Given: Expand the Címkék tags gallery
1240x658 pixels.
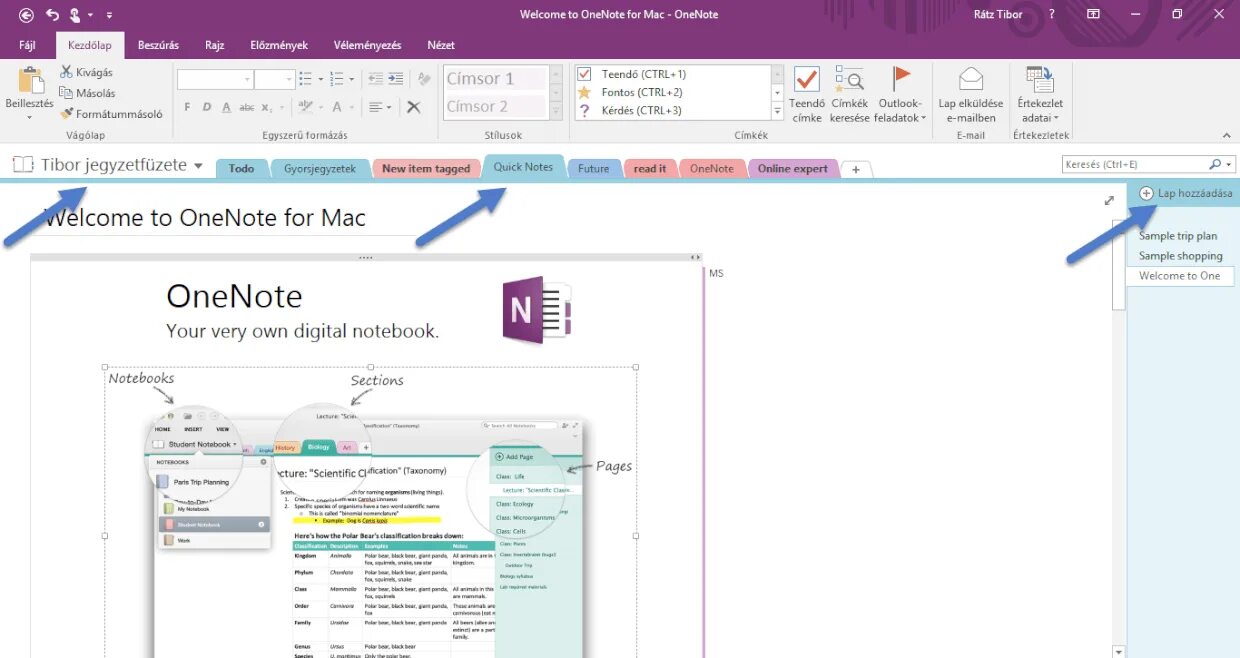Looking at the screenshot, I should (x=778, y=112).
